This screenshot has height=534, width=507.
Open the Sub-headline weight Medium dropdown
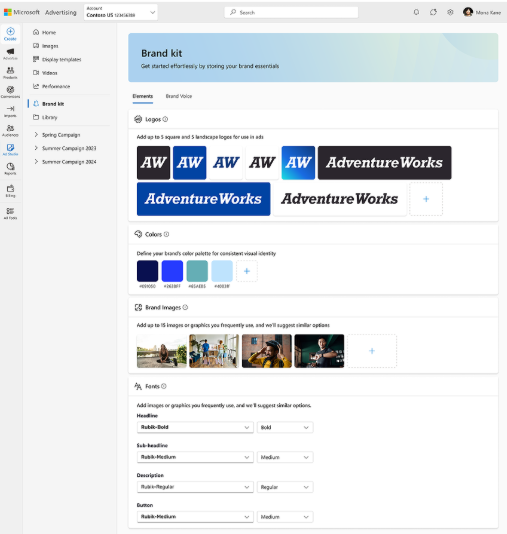point(285,457)
